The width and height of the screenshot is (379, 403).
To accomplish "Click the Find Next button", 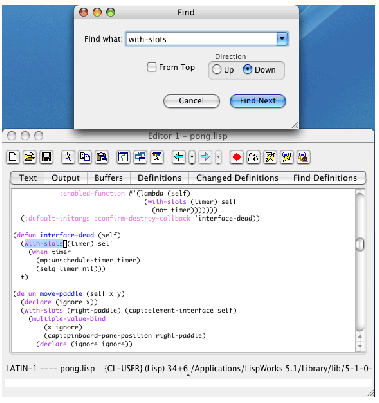I will coord(258,101).
